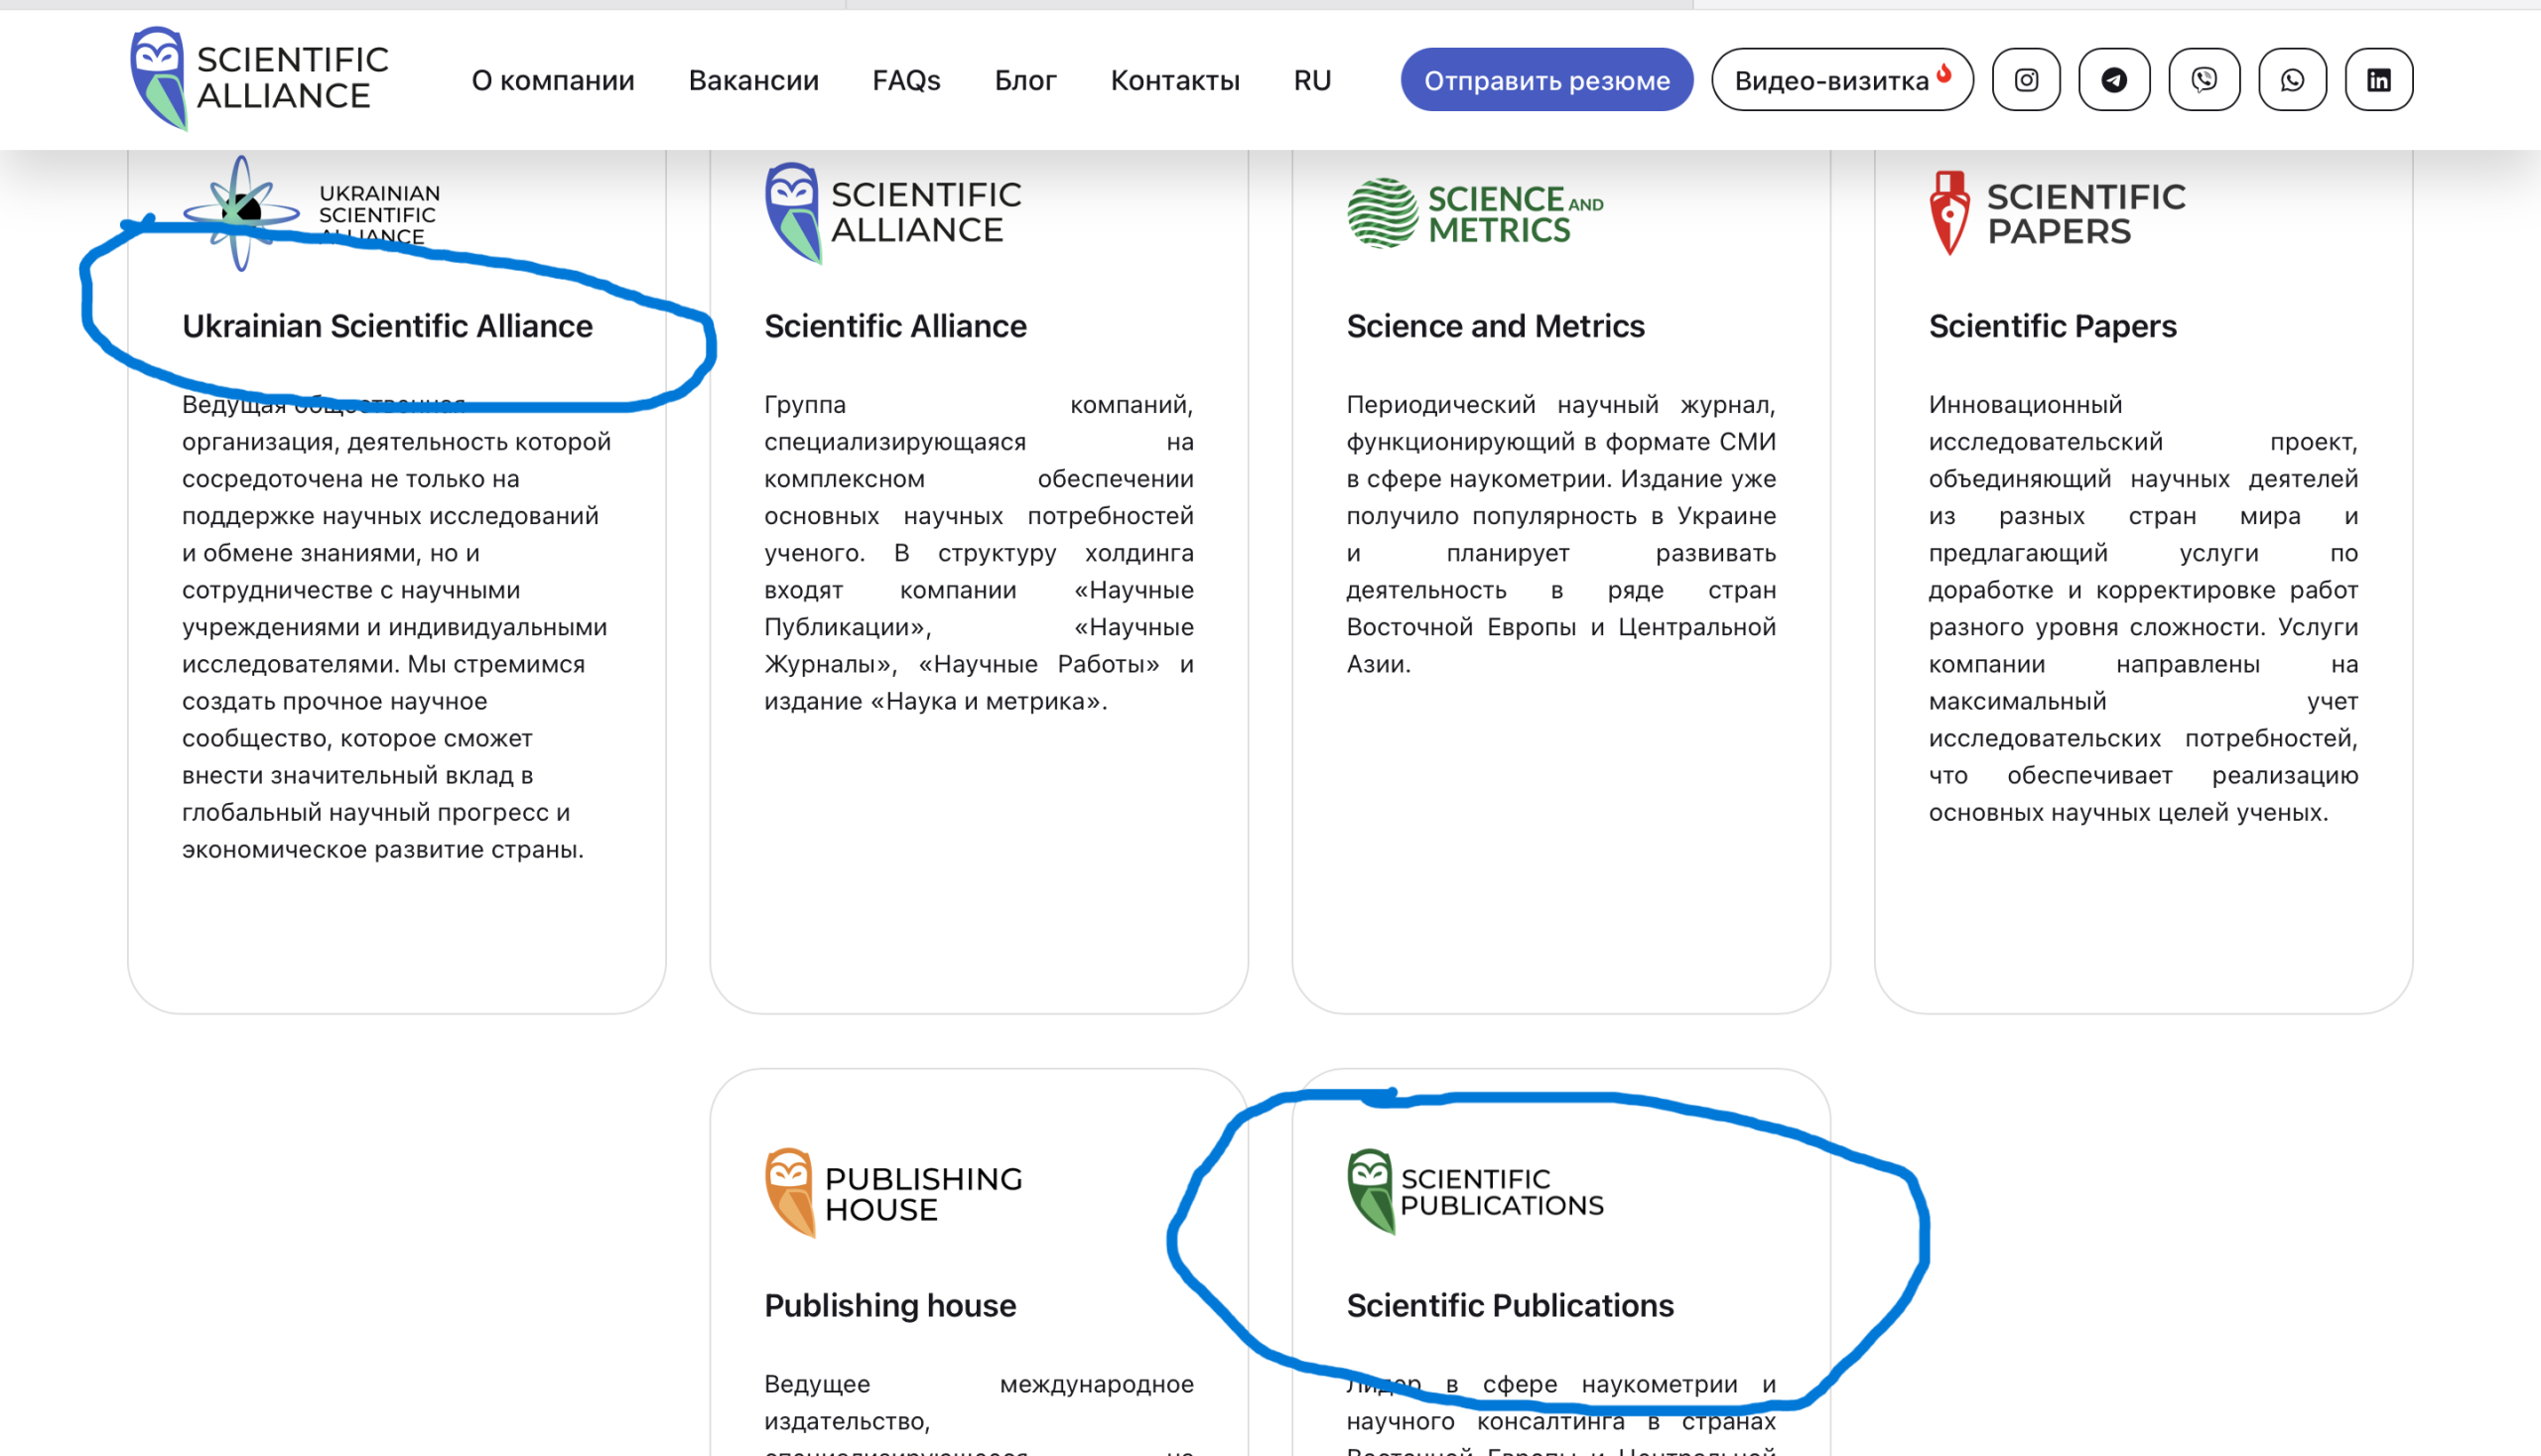This screenshot has width=2541, height=1456.
Task: Open the Telegram social icon
Action: click(x=2113, y=80)
